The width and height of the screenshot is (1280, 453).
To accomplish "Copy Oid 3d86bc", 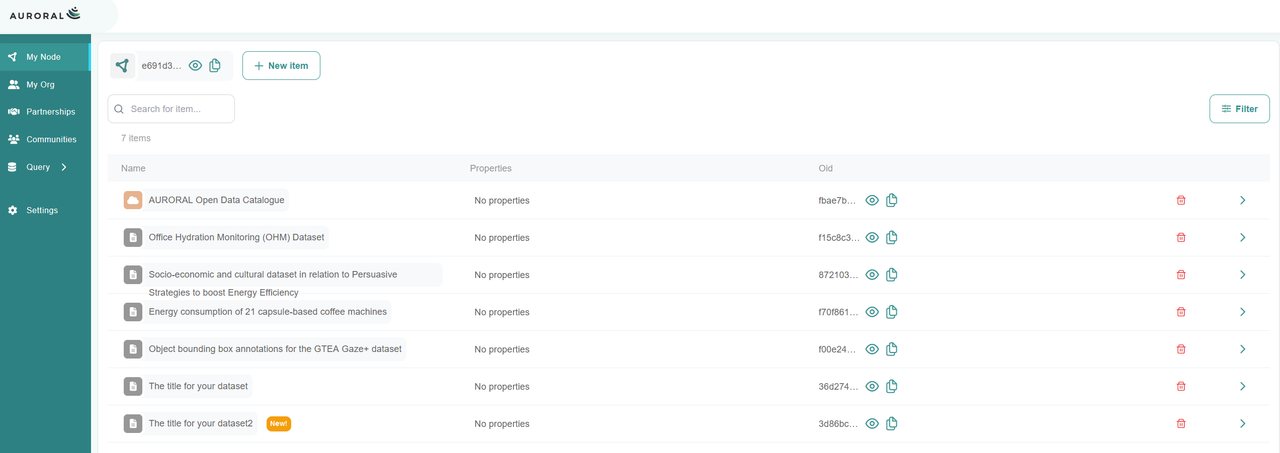I will tap(891, 423).
